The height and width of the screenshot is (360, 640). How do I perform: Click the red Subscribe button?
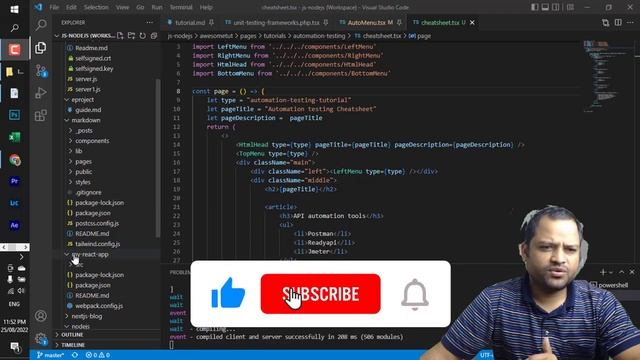[x=320, y=294]
